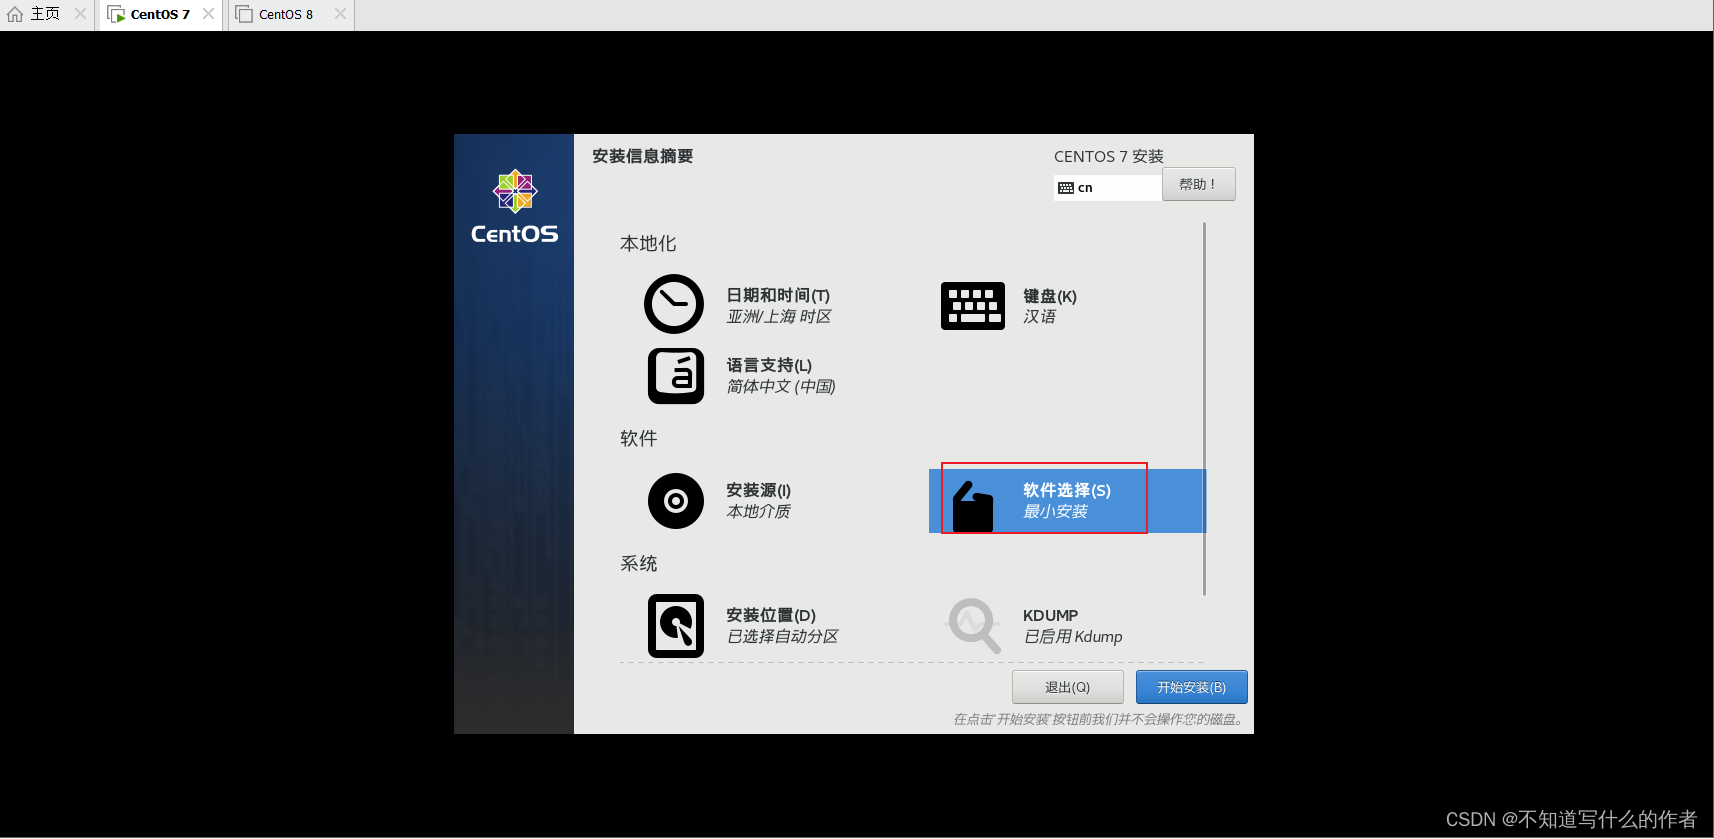Click the Software Selection package icon

(972, 506)
